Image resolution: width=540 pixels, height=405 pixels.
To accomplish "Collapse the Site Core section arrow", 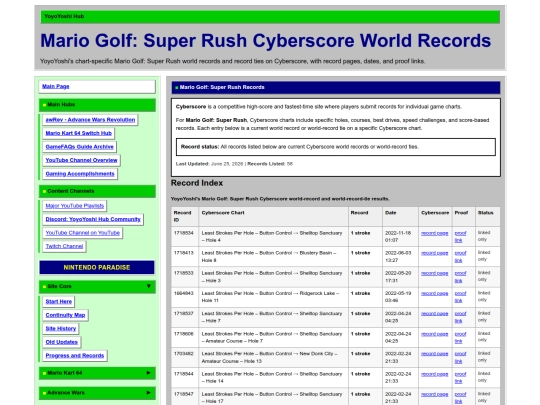I will [x=149, y=286].
